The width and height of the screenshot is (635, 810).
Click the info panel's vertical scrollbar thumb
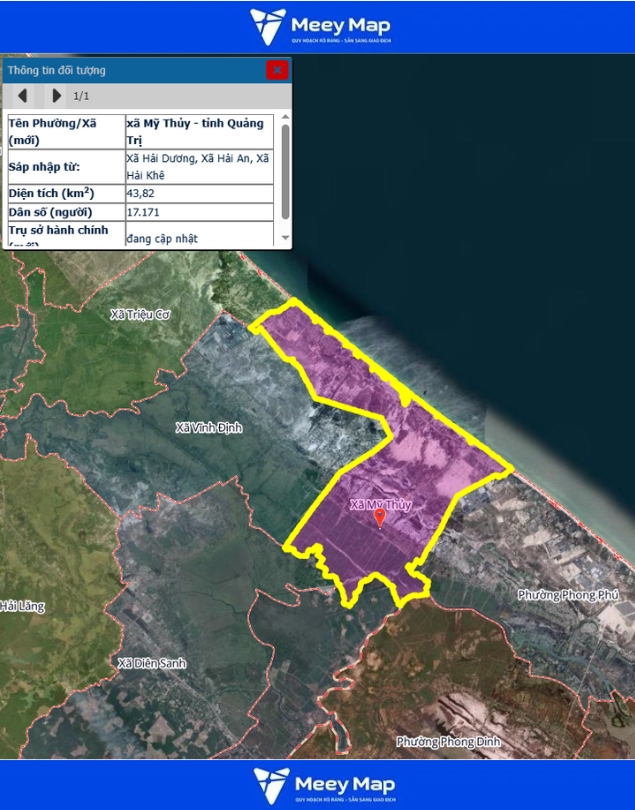(x=285, y=170)
